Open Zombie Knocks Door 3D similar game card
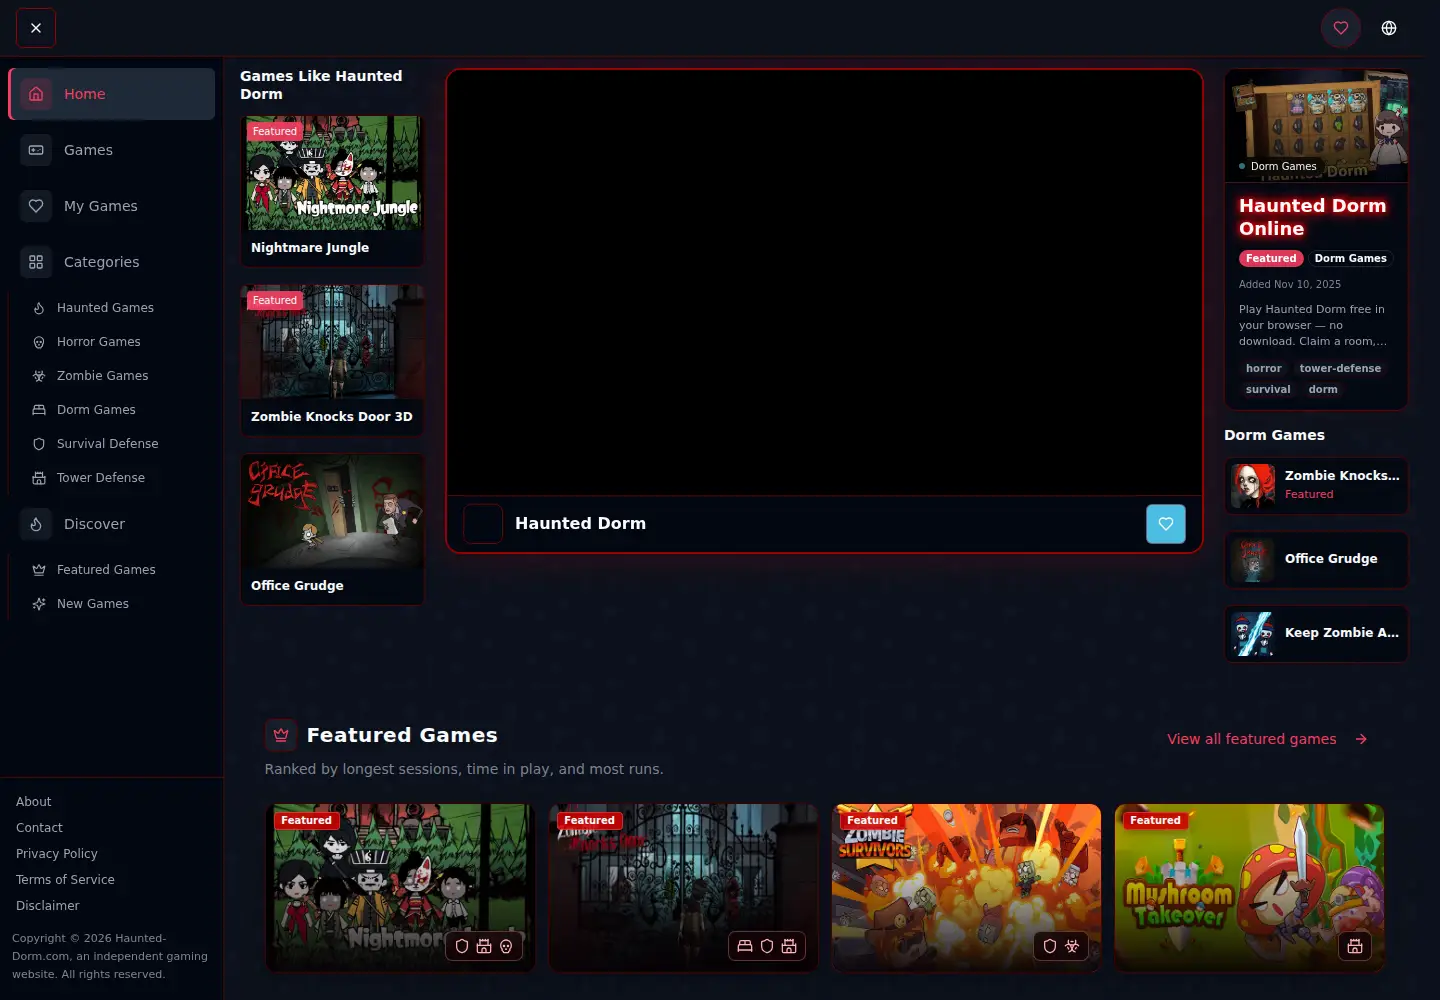This screenshot has width=1440, height=1000. click(332, 360)
